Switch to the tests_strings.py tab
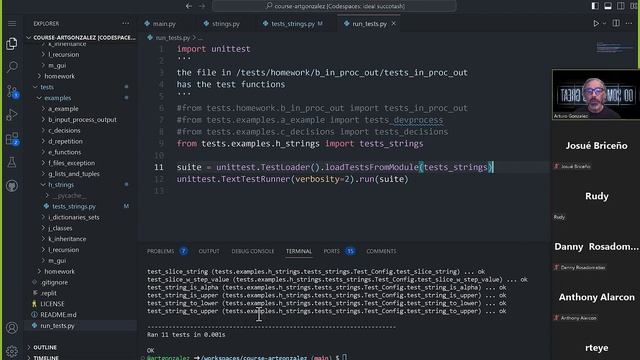Screen dimensions: 640x360 pos(293,24)
